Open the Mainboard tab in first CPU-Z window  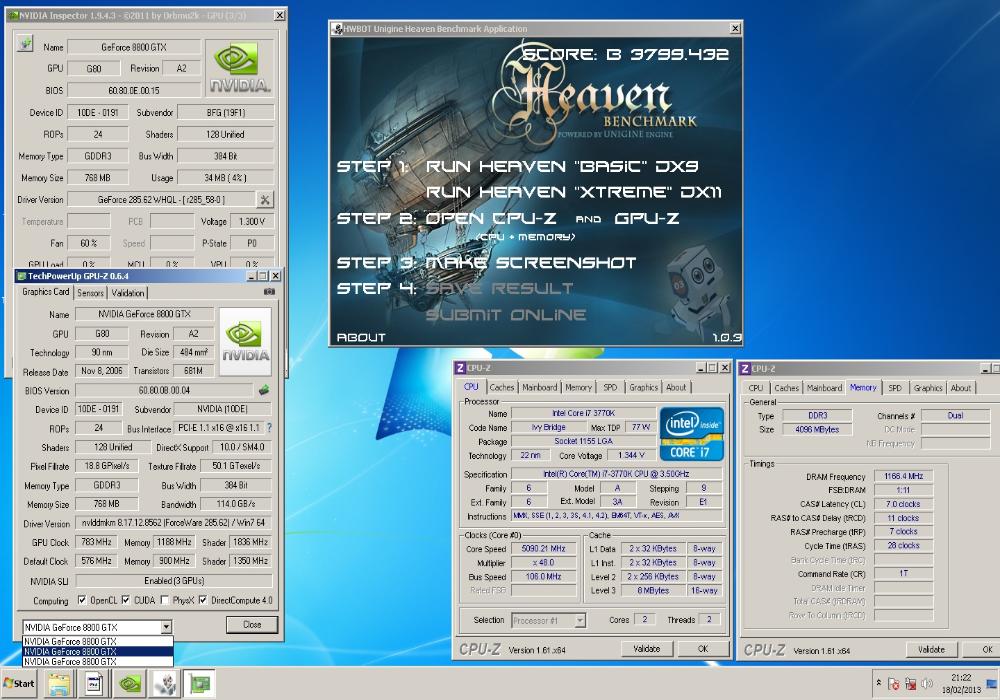[540, 387]
